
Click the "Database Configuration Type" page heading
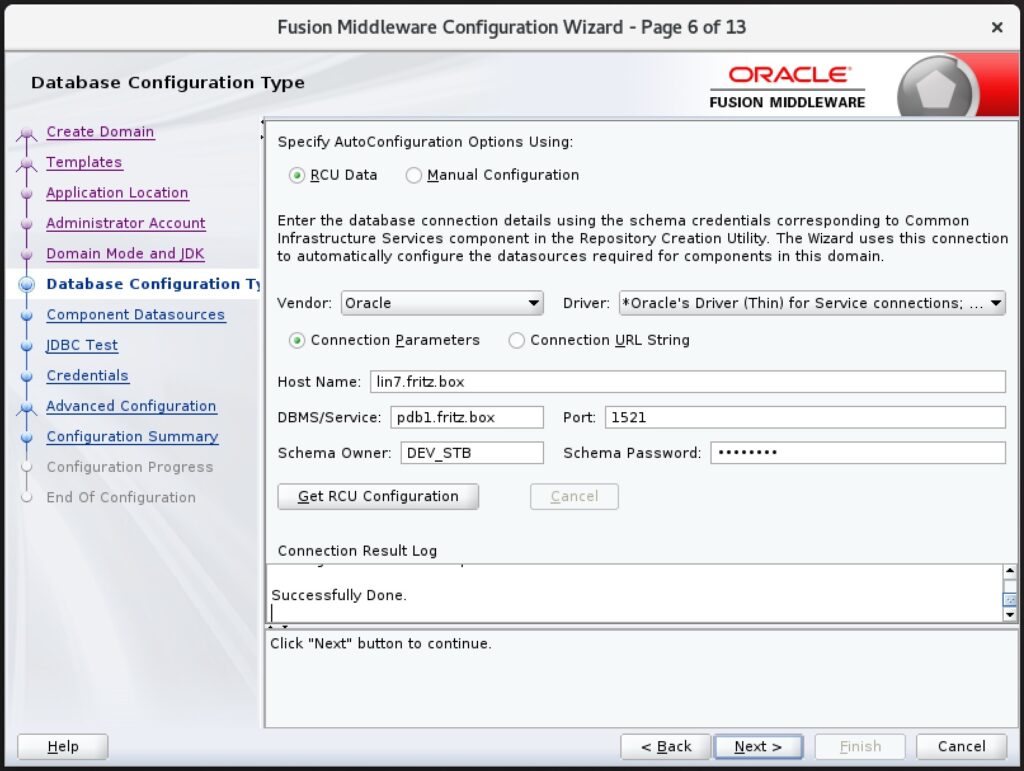click(x=168, y=83)
